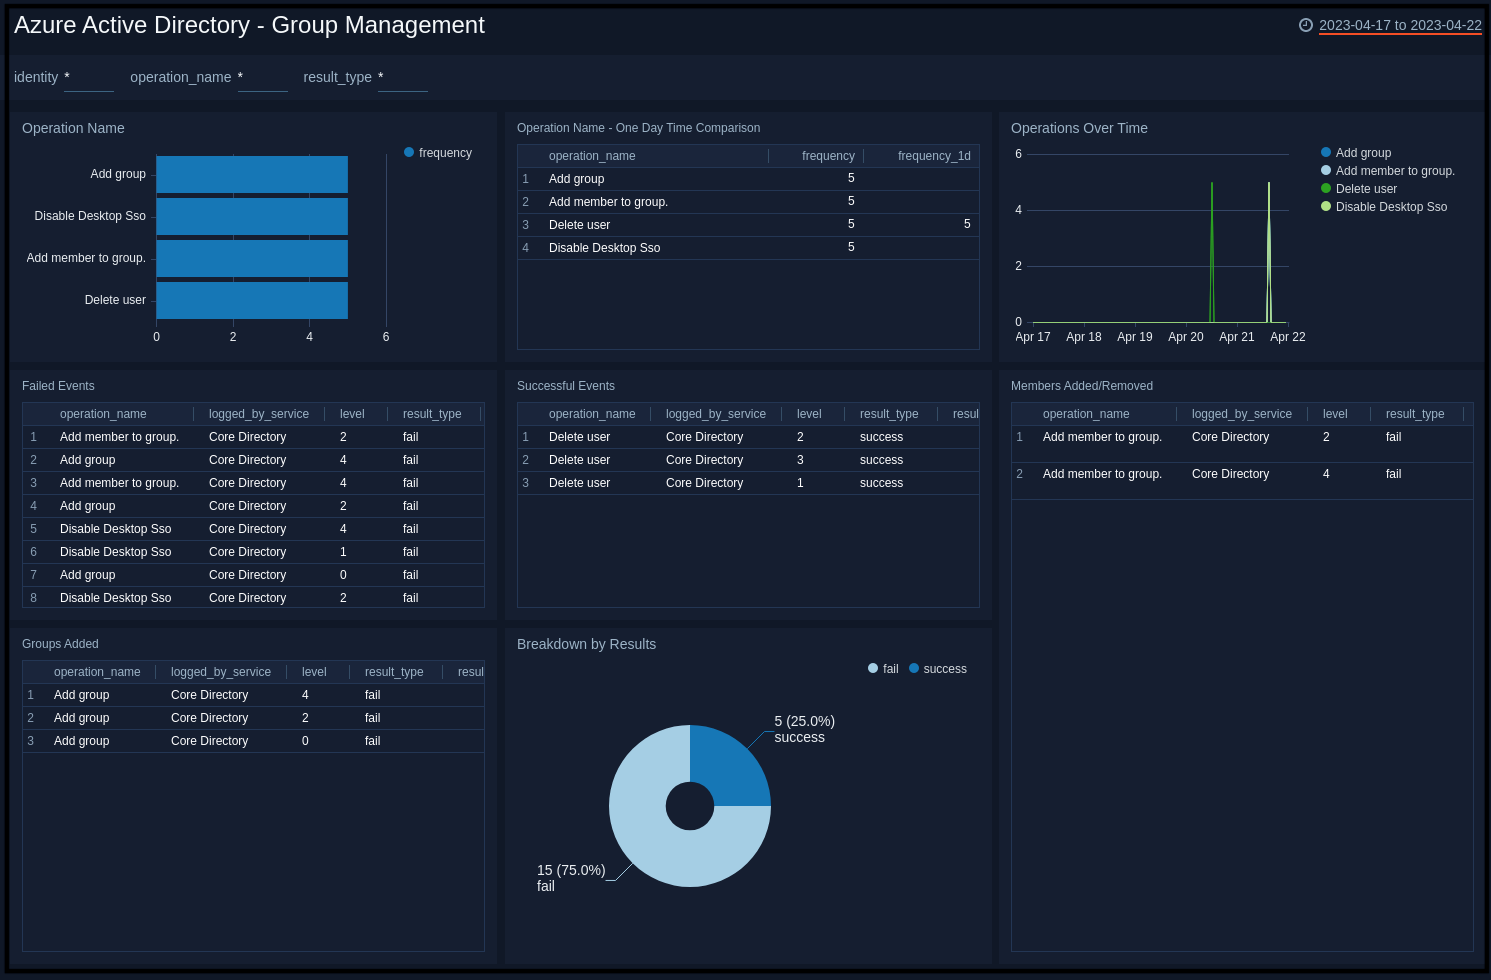Screen dimensions: 1491x980
Task: Sort Failed Events by logged_by_service header
Action: [259, 414]
